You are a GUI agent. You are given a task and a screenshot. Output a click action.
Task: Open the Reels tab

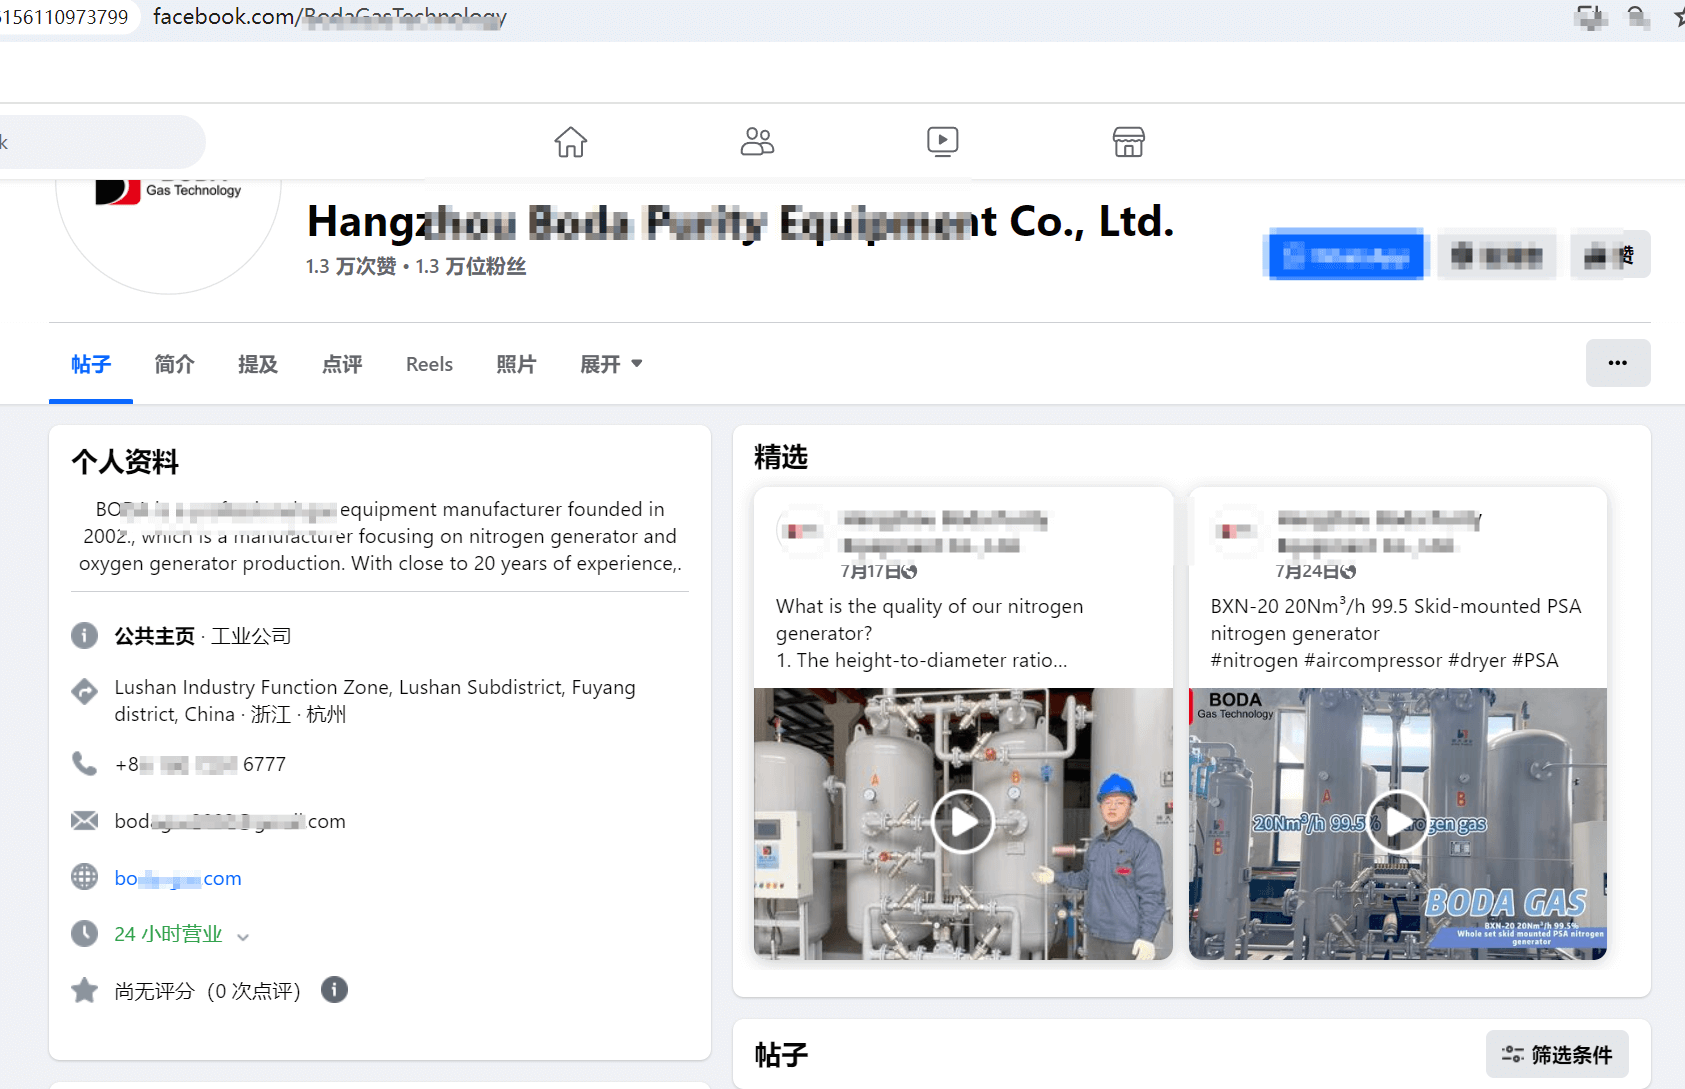pyautogui.click(x=429, y=364)
